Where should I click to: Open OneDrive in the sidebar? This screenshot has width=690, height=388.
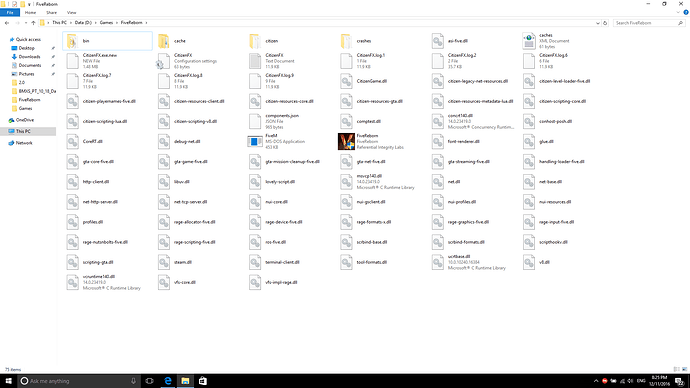[25, 120]
